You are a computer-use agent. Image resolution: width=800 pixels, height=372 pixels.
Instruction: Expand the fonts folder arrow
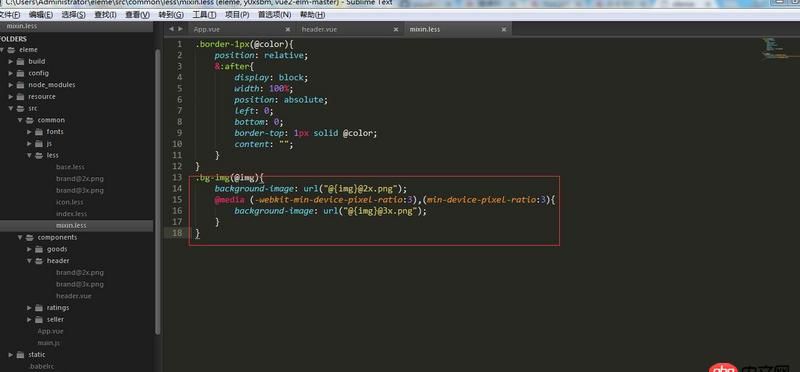pyautogui.click(x=30, y=132)
